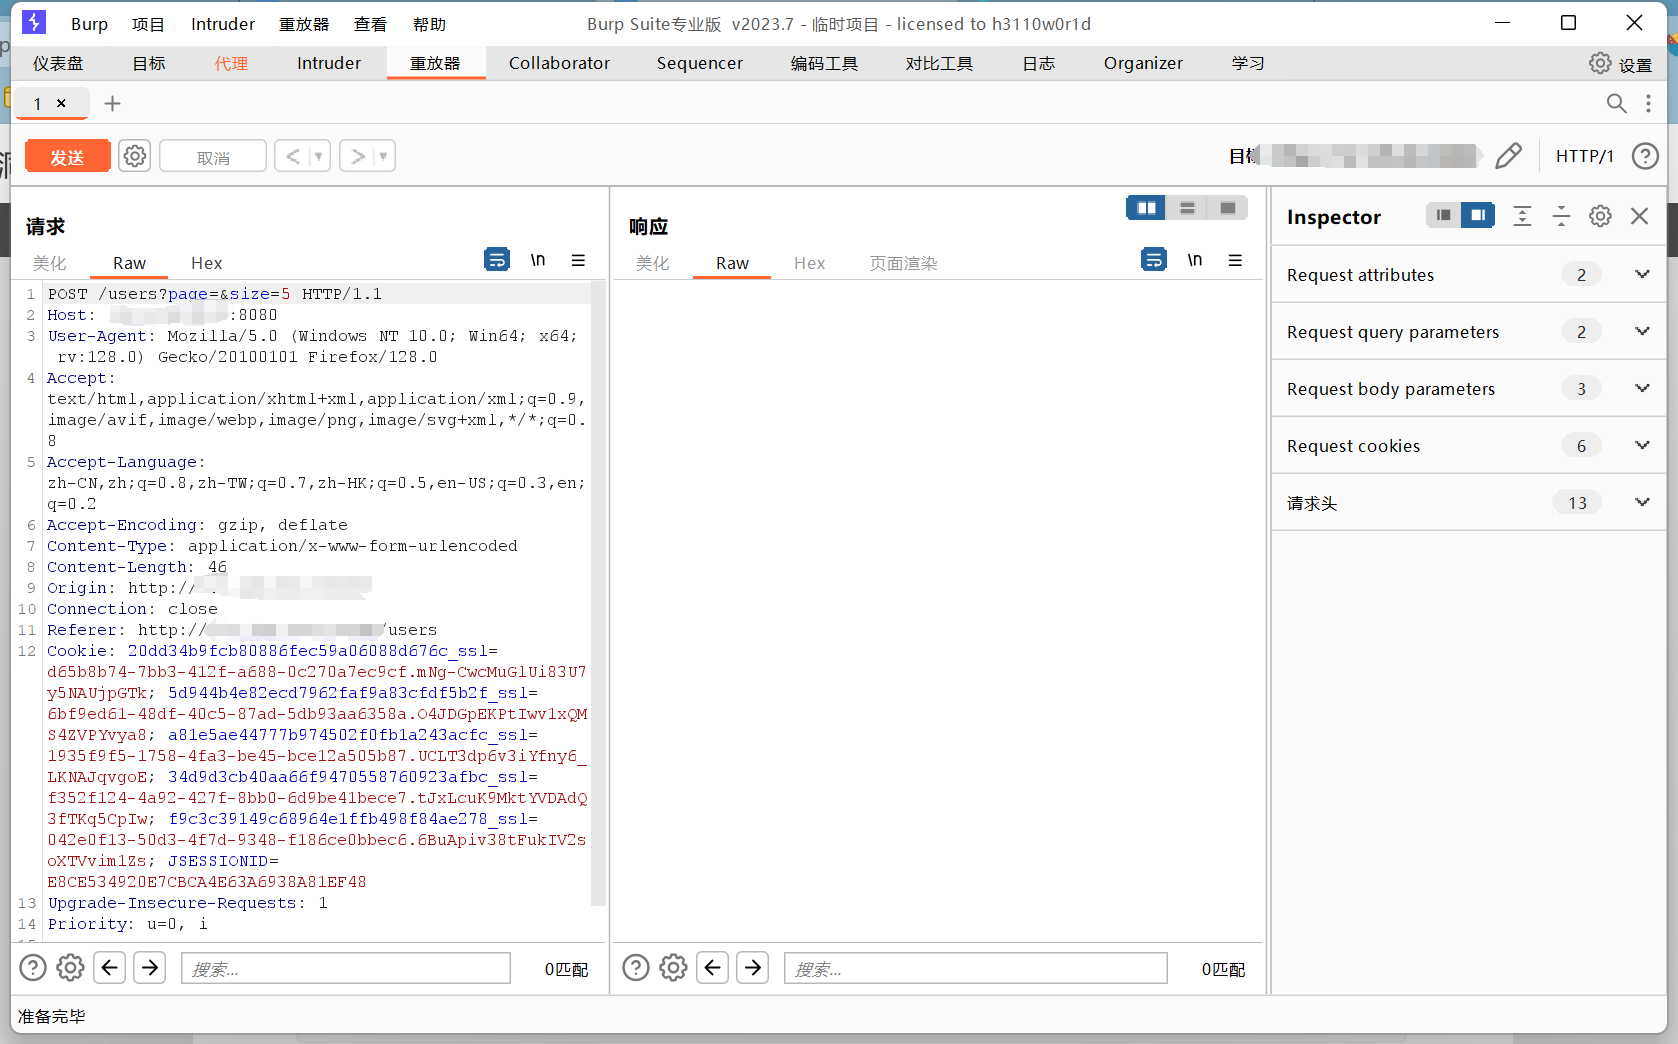Select the request Hex view tab

[207, 263]
